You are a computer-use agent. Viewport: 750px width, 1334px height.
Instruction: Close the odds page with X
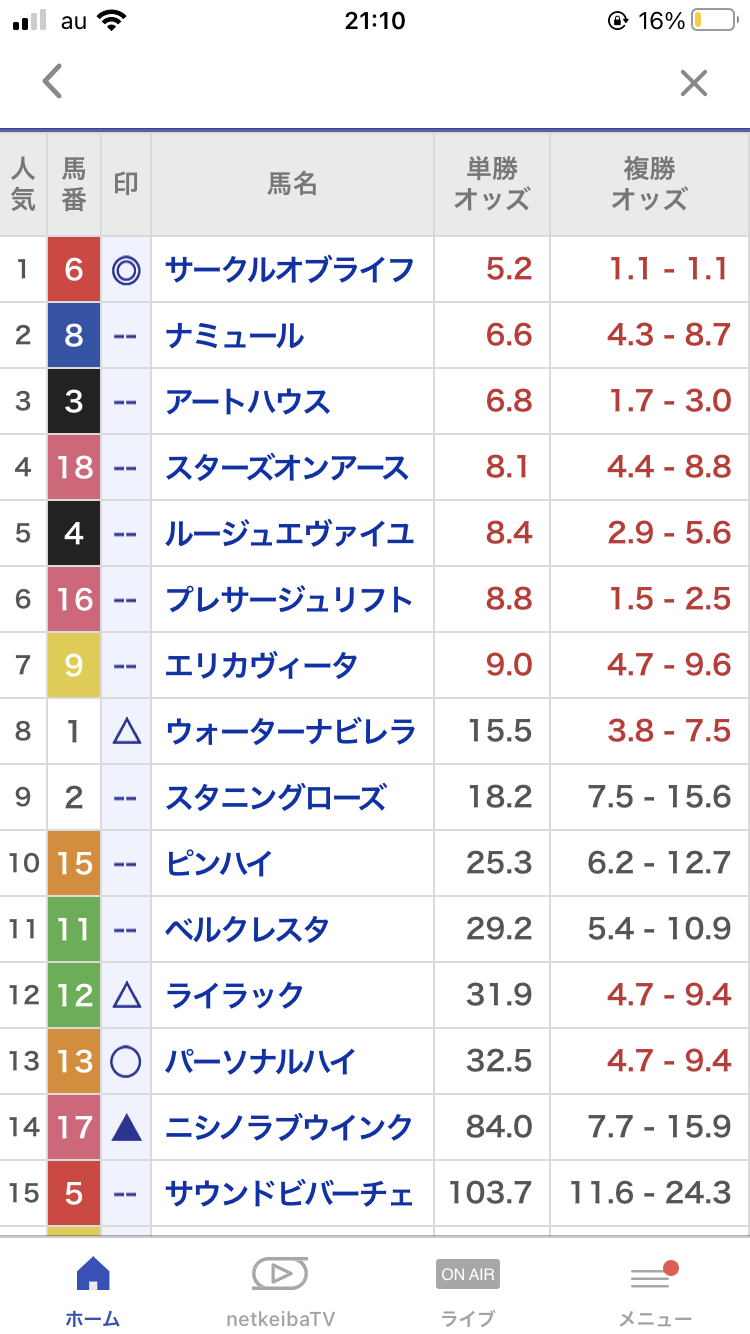[693, 83]
